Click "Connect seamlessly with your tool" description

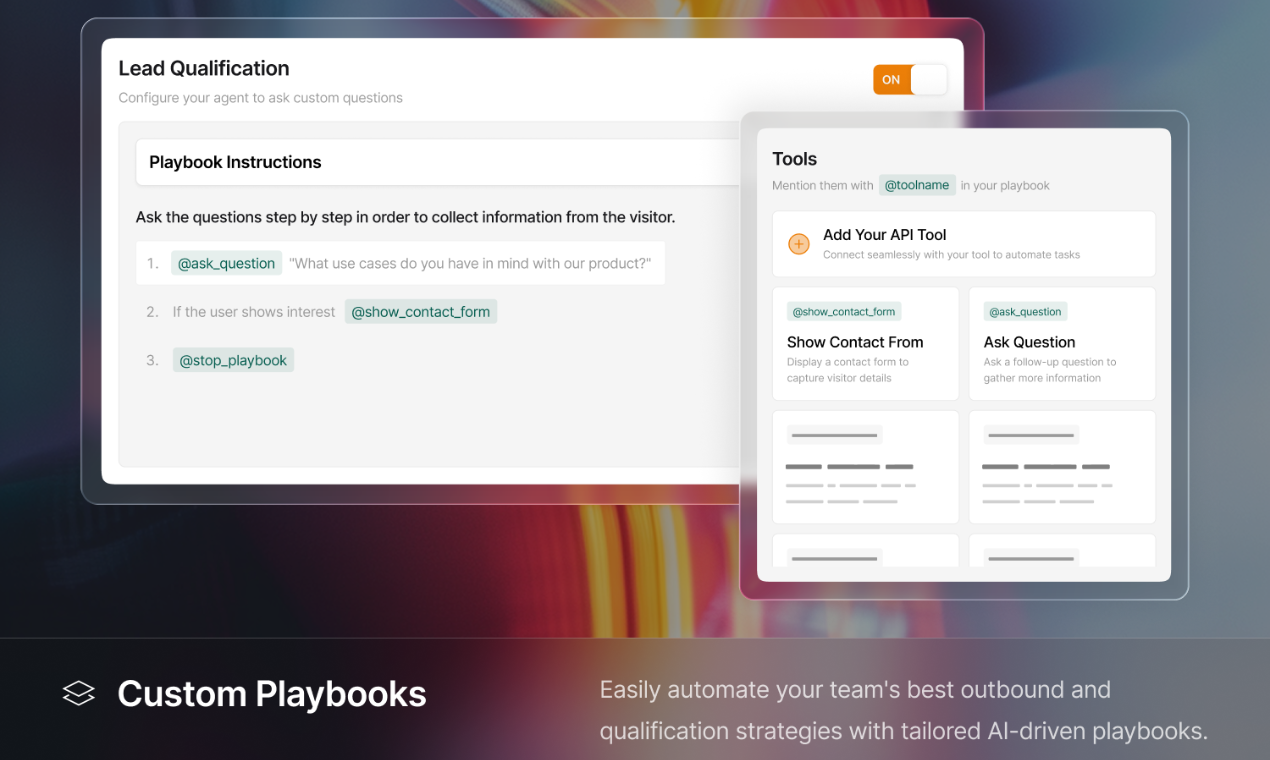coord(951,255)
